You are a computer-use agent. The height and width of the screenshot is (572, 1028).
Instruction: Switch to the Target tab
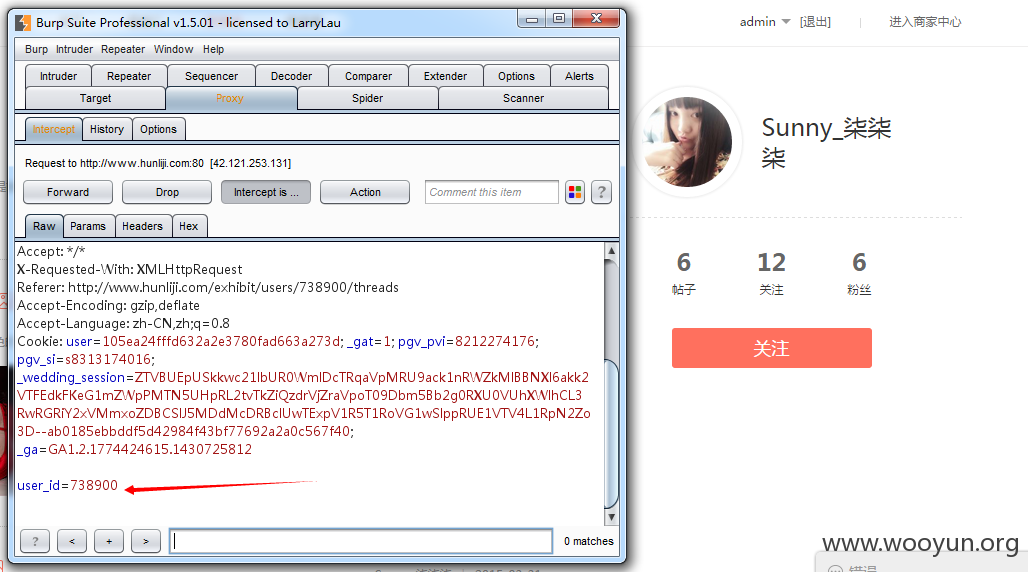click(96, 98)
